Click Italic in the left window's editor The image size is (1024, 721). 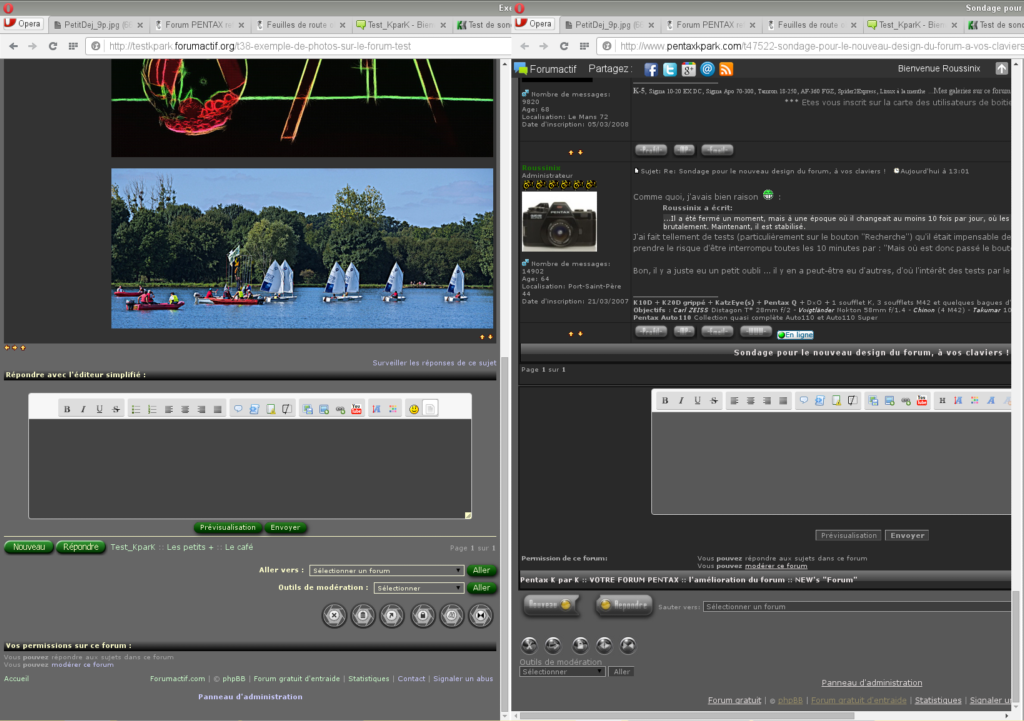pyautogui.click(x=83, y=409)
